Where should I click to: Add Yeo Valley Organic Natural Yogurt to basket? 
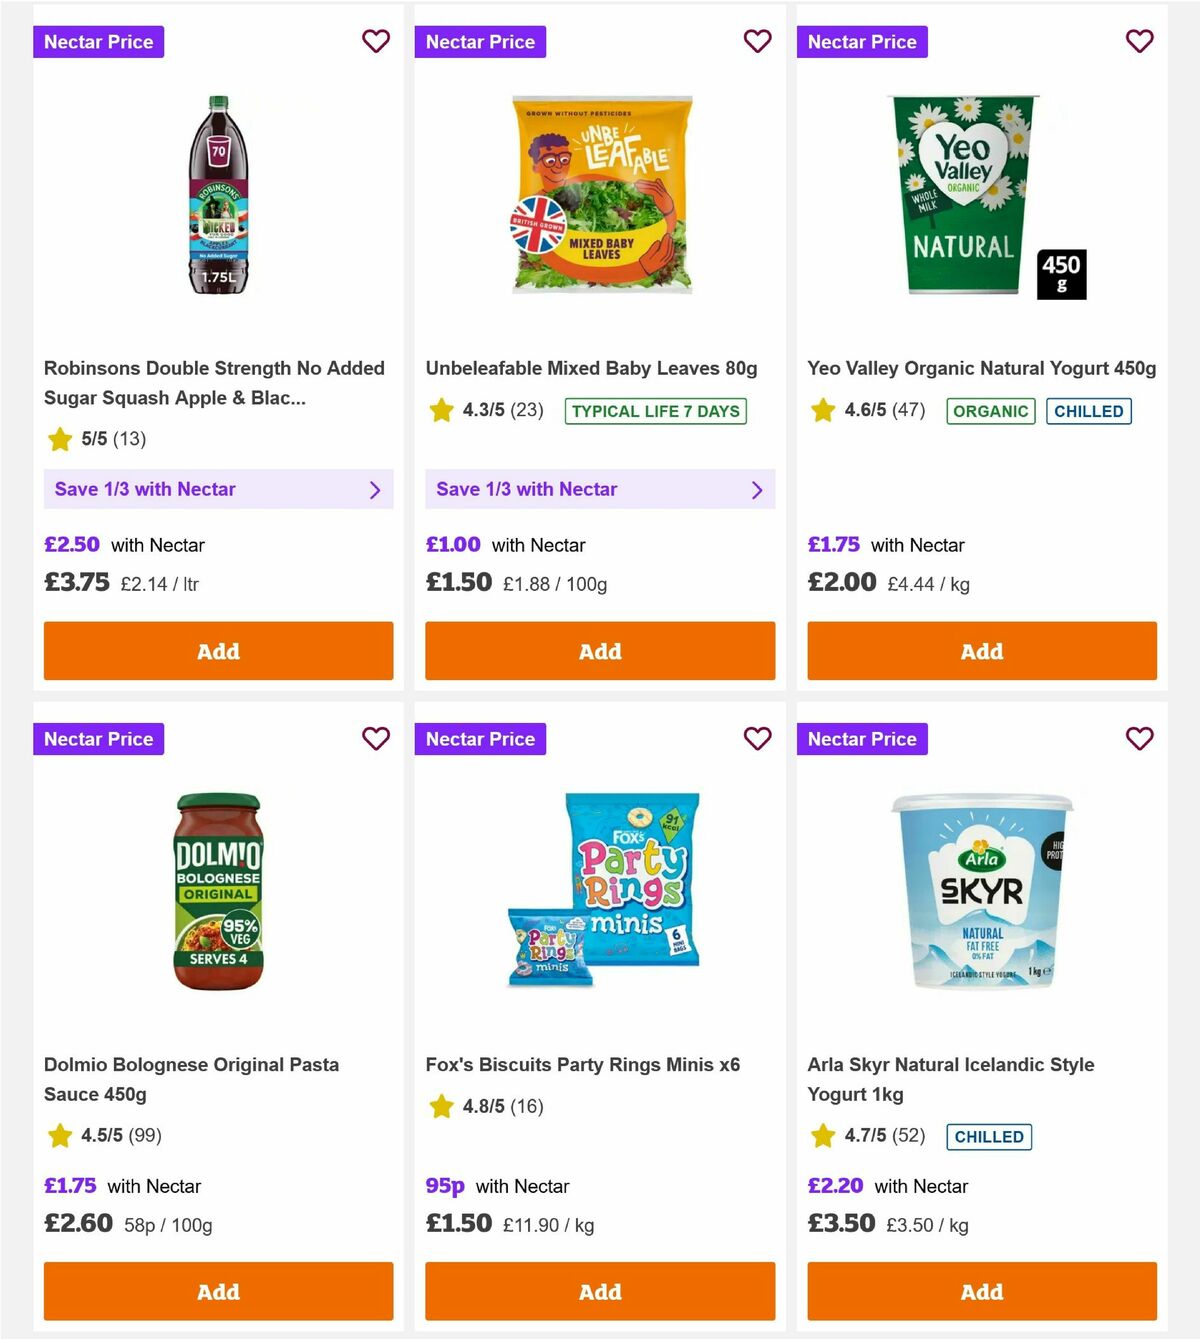981,651
